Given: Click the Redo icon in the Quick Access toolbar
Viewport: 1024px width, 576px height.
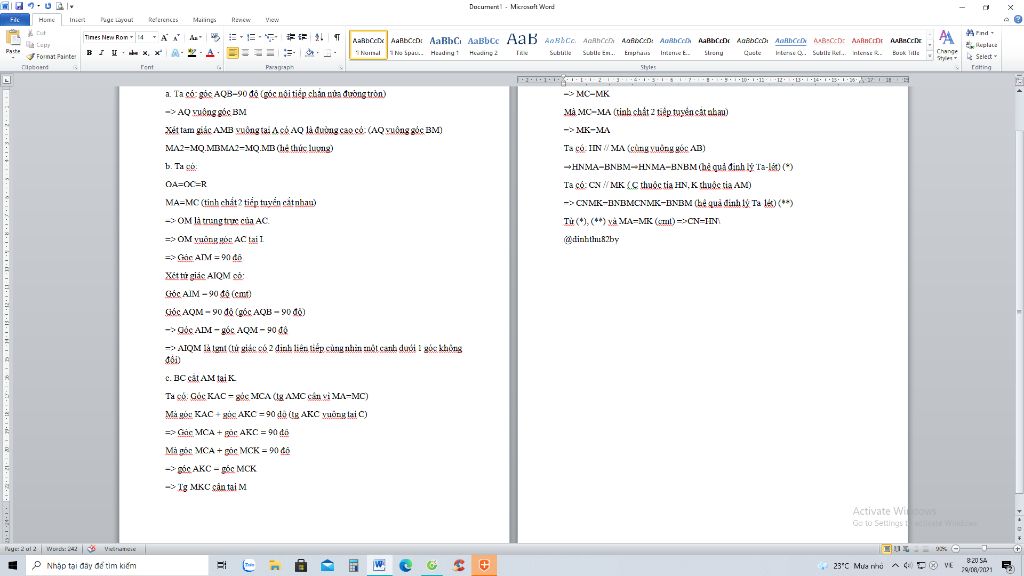Looking at the screenshot, I should [48, 6].
